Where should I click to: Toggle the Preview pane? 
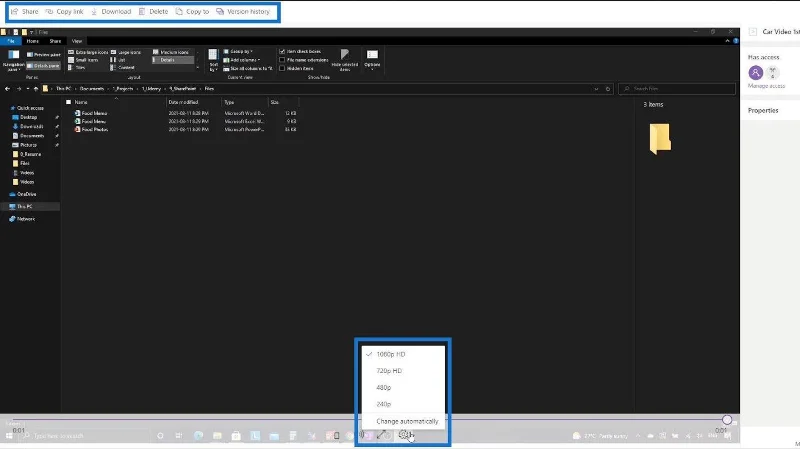(43, 55)
